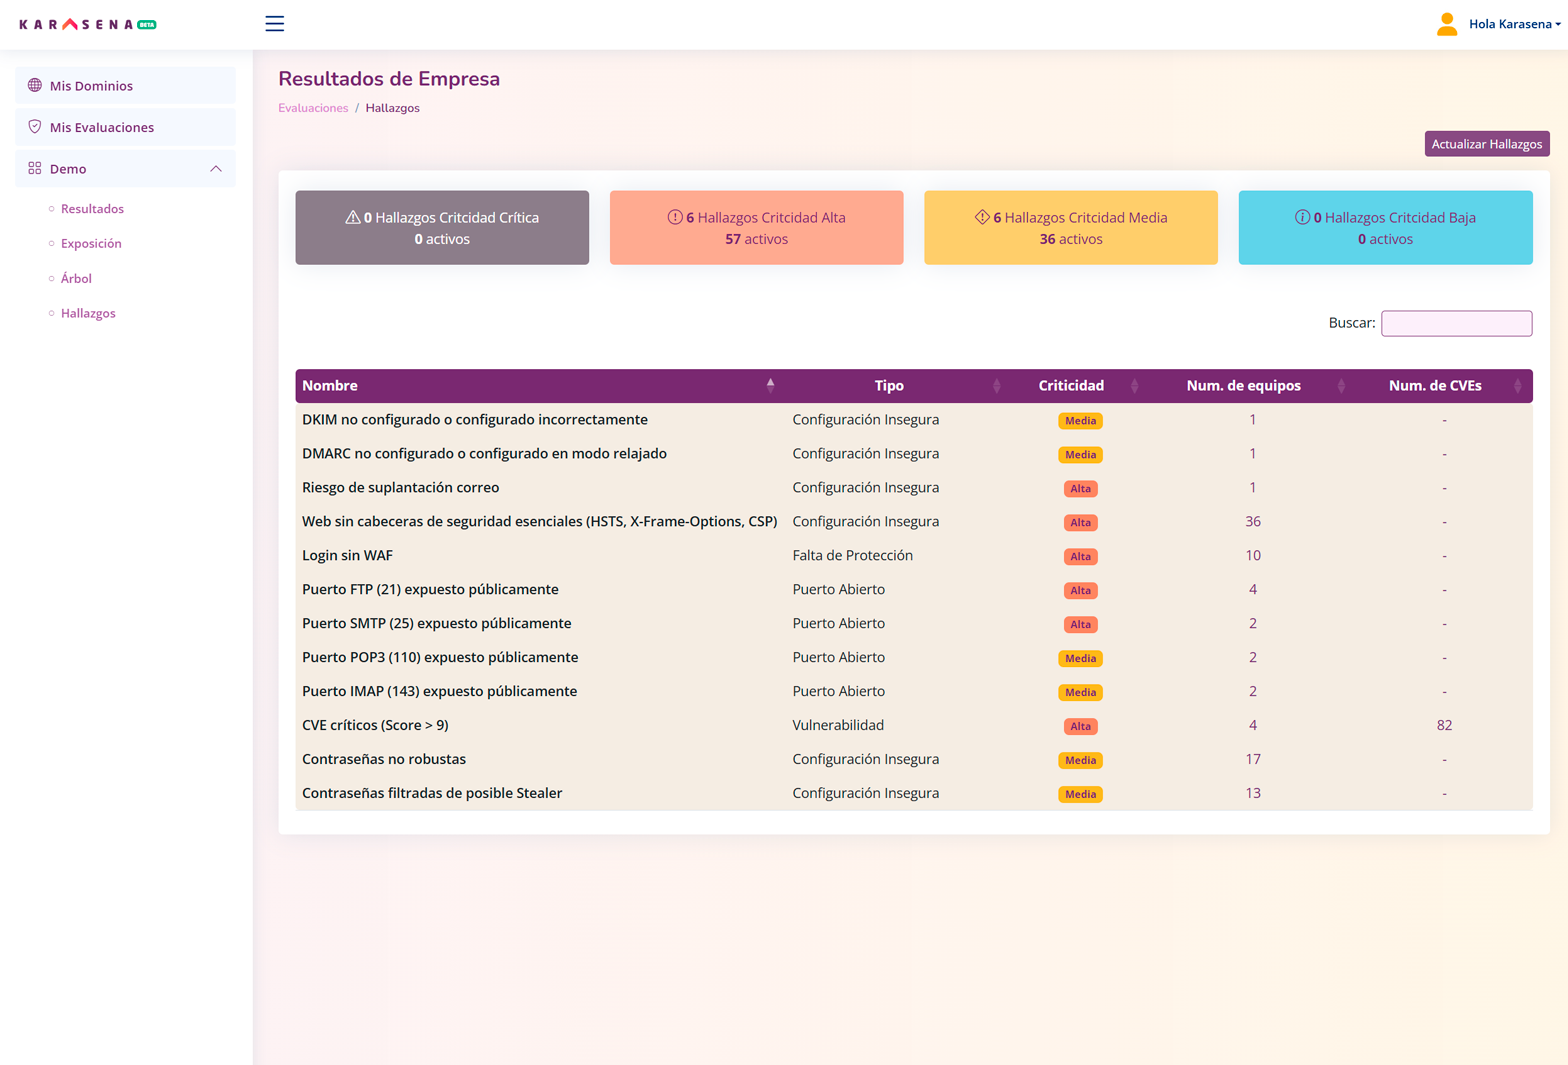The height and width of the screenshot is (1065, 1568).
Task: Click the Alta badge in CVE críticos row
Action: [x=1080, y=727]
